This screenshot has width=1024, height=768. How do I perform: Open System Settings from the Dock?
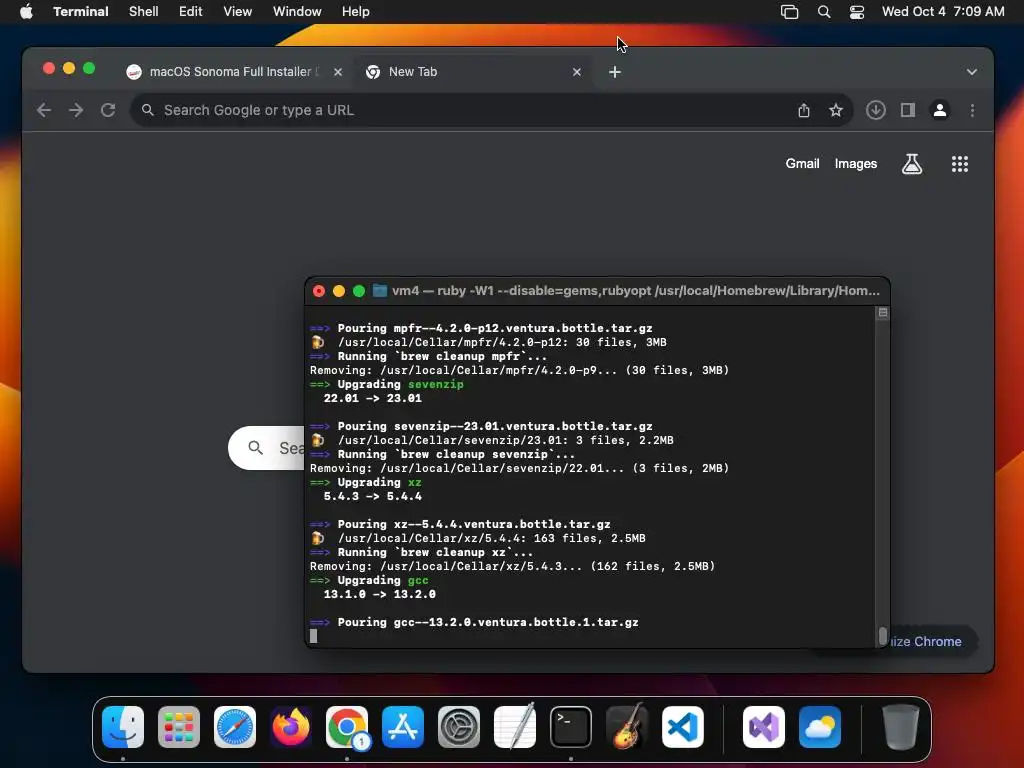coord(458,727)
